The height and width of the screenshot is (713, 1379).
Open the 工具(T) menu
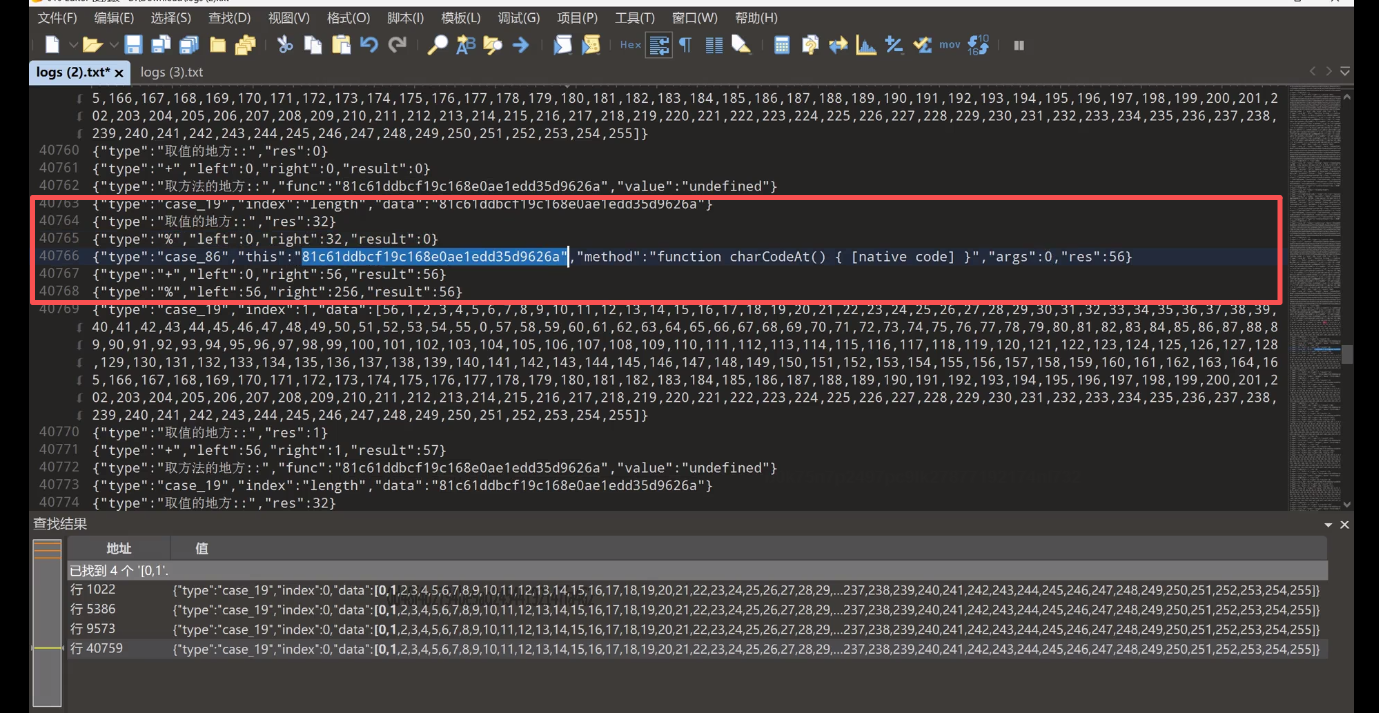pos(635,18)
